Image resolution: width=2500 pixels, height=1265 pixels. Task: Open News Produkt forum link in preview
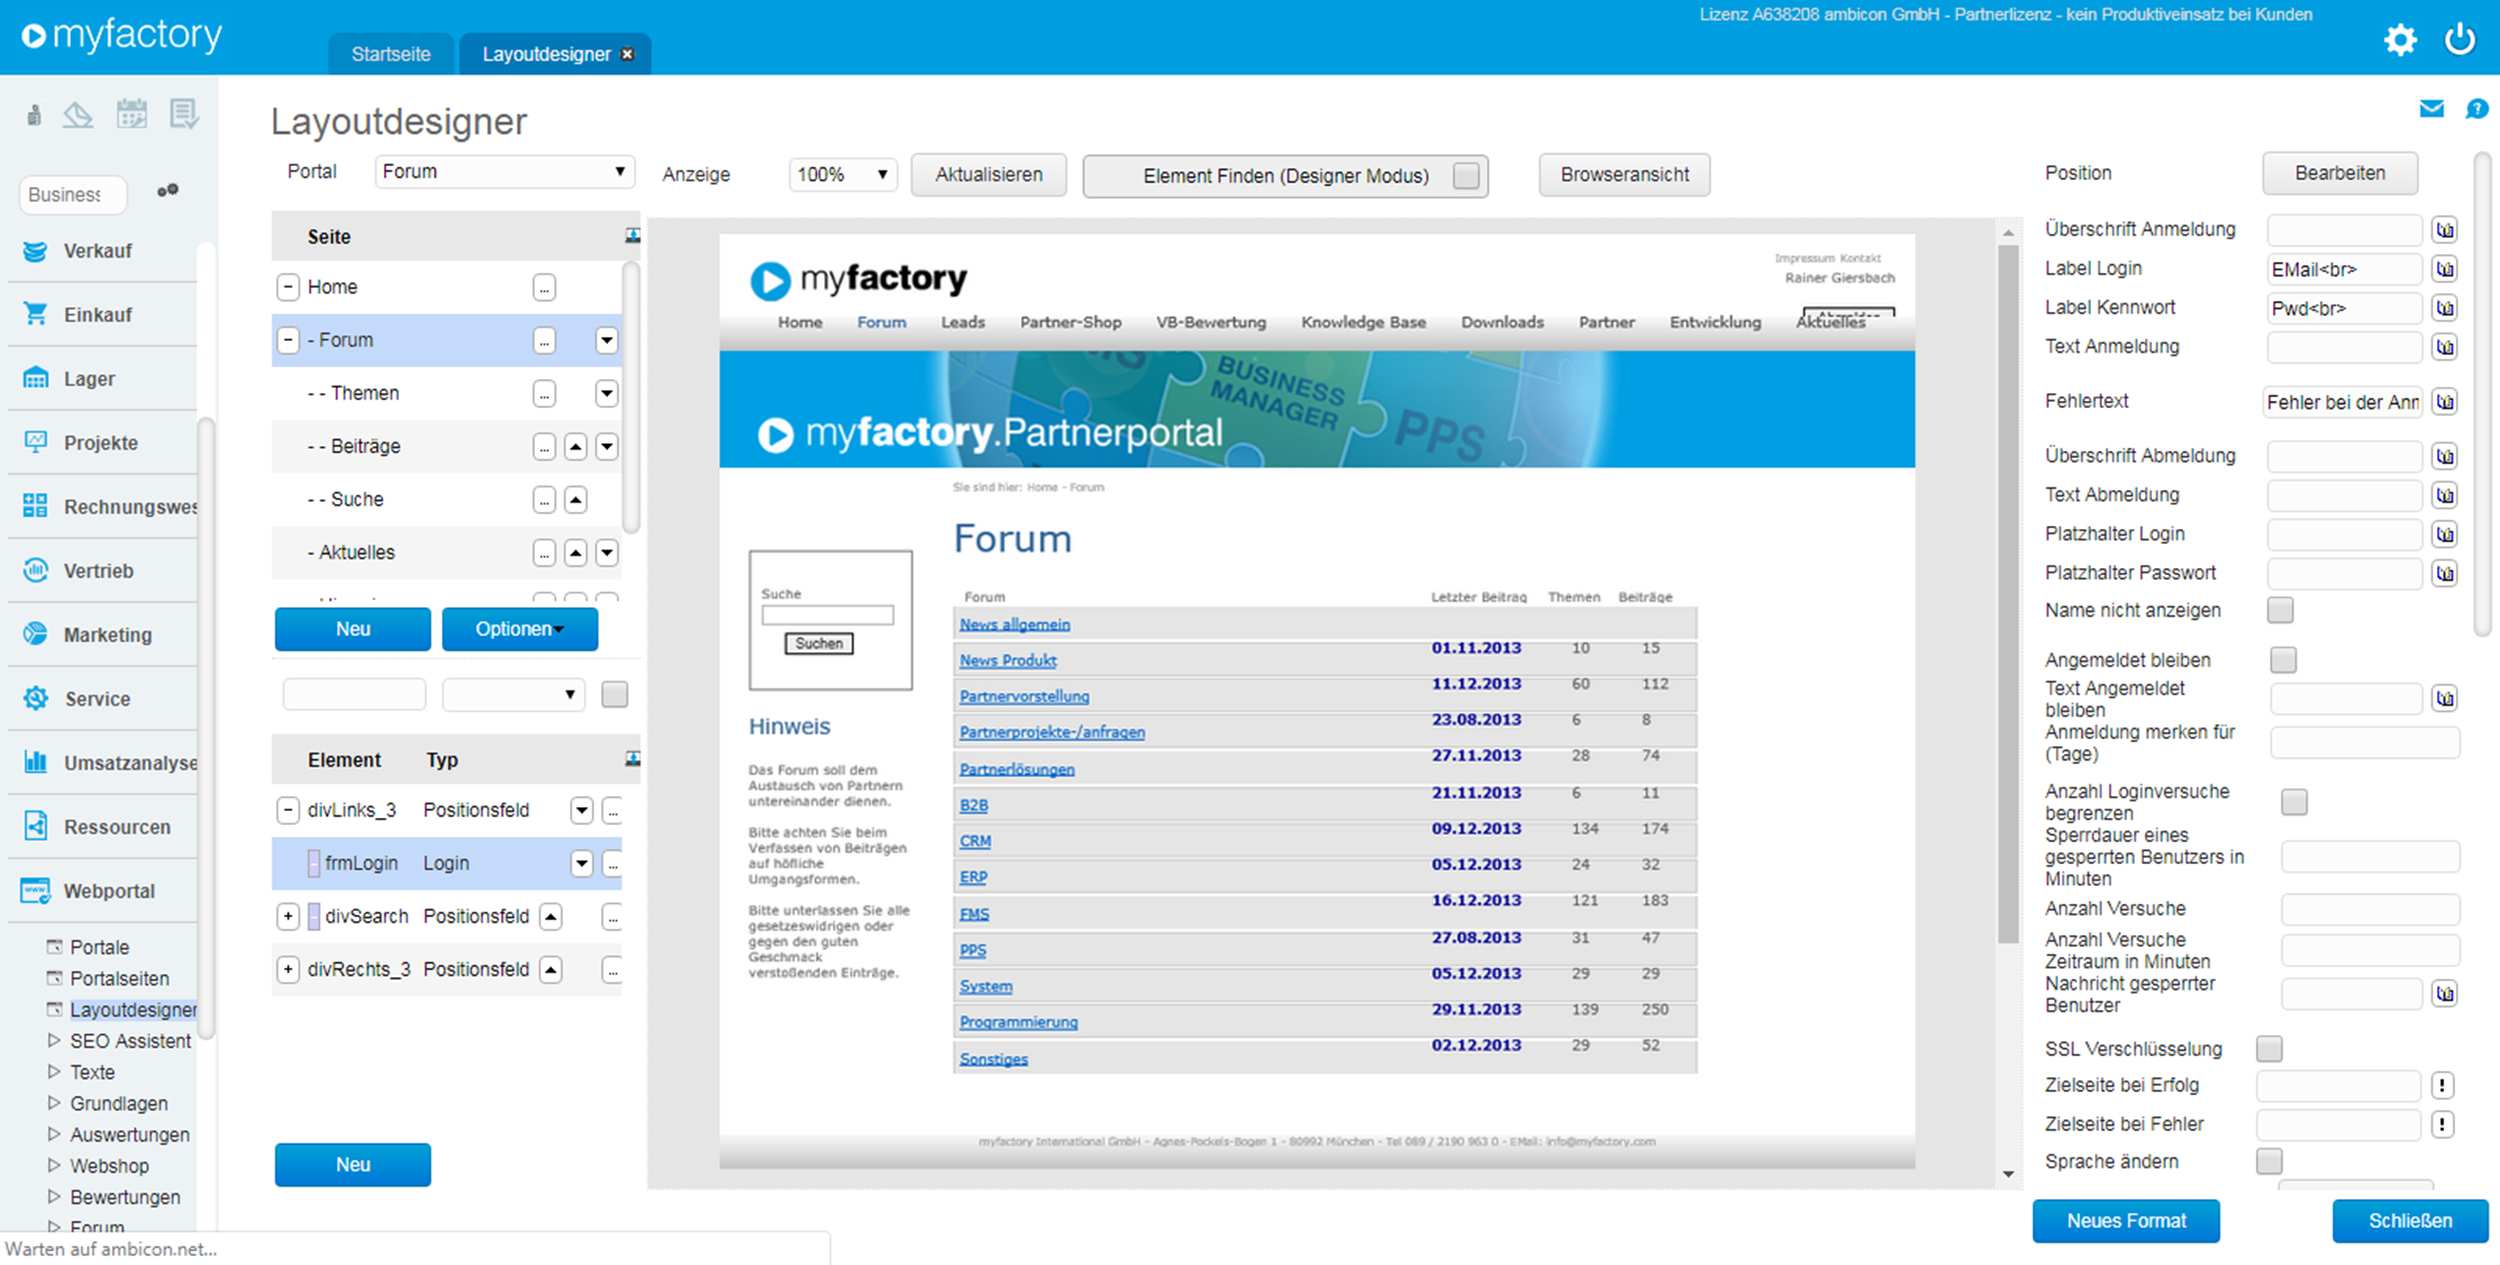click(1008, 660)
